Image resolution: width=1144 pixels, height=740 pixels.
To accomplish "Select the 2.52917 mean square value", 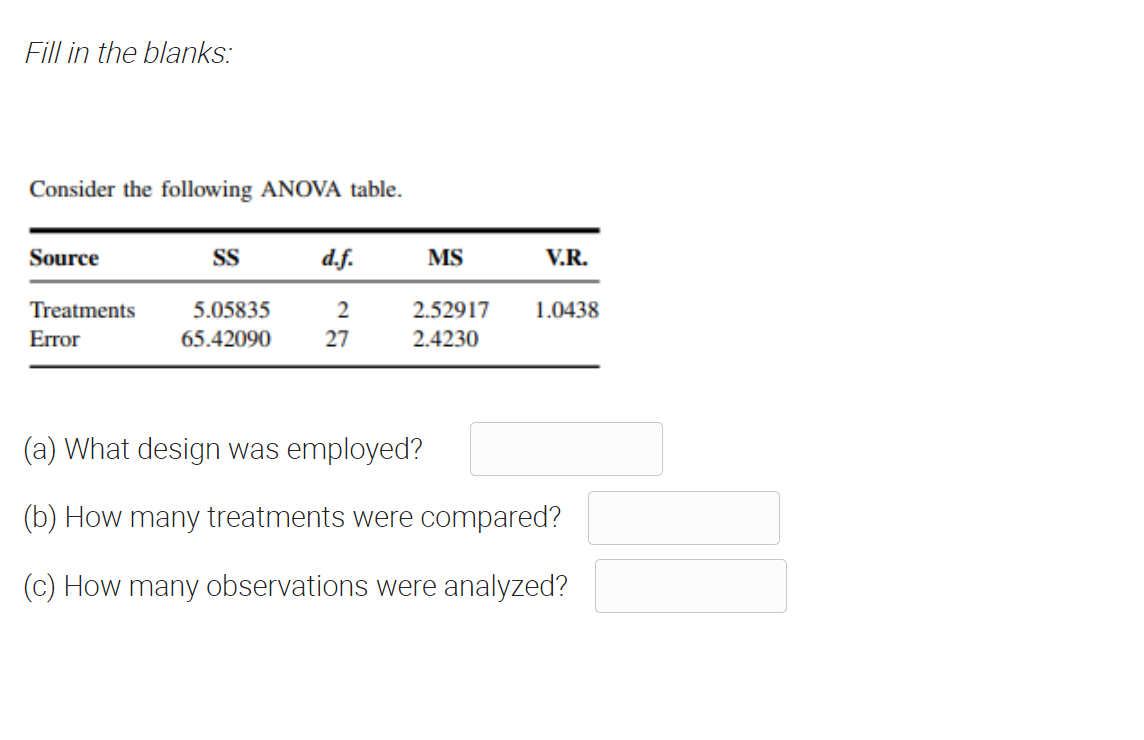I will [x=451, y=310].
